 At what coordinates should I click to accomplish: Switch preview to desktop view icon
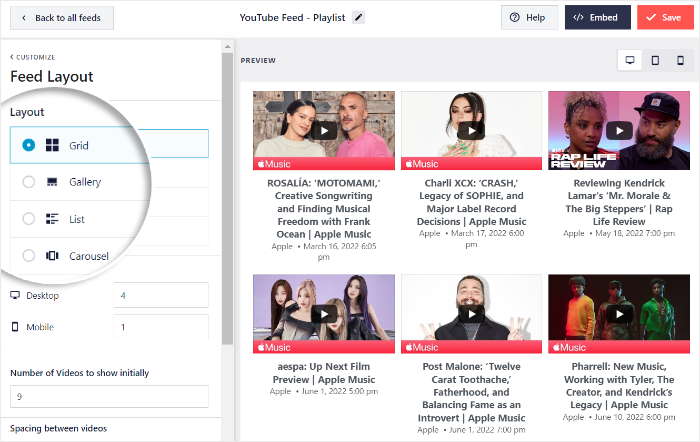[x=630, y=60]
